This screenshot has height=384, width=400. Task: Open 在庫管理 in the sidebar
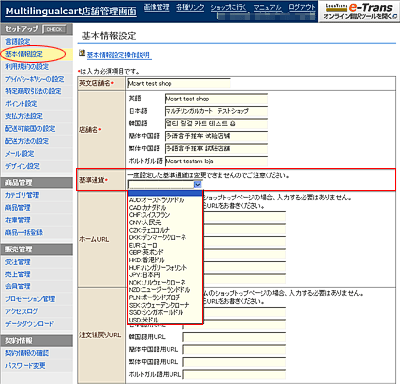(x=18, y=220)
